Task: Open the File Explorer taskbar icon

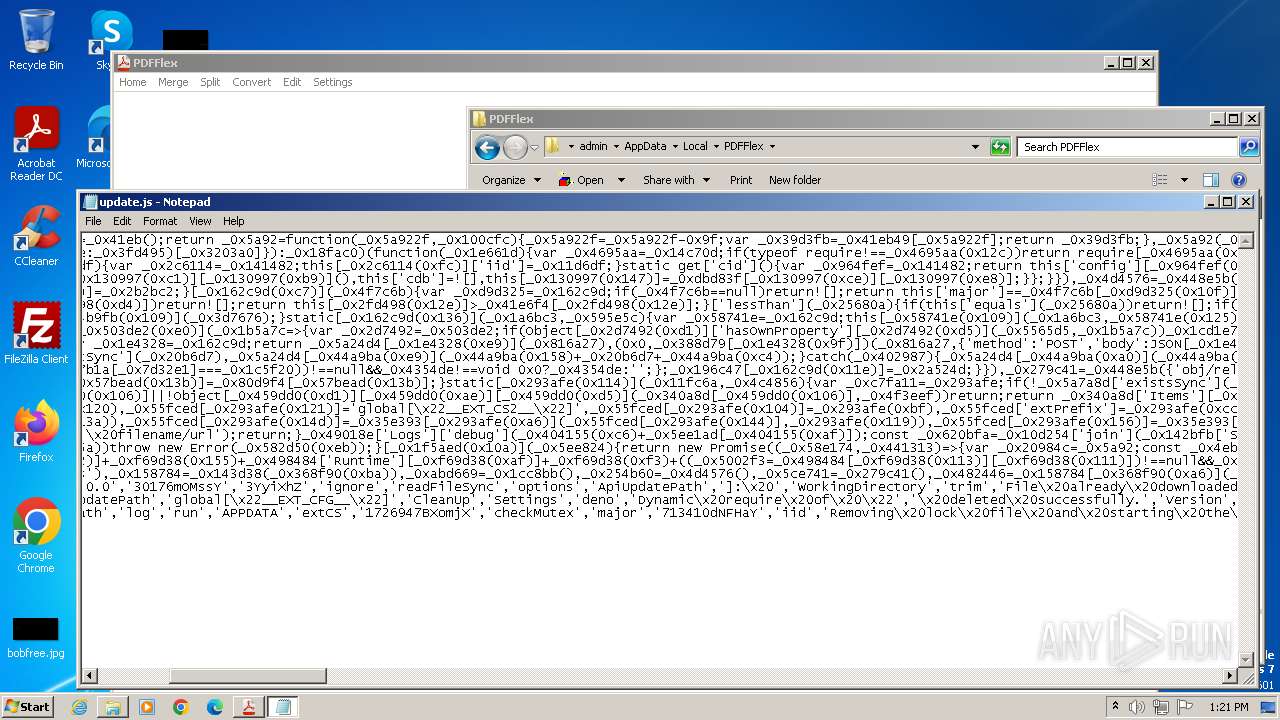Action: click(113, 707)
